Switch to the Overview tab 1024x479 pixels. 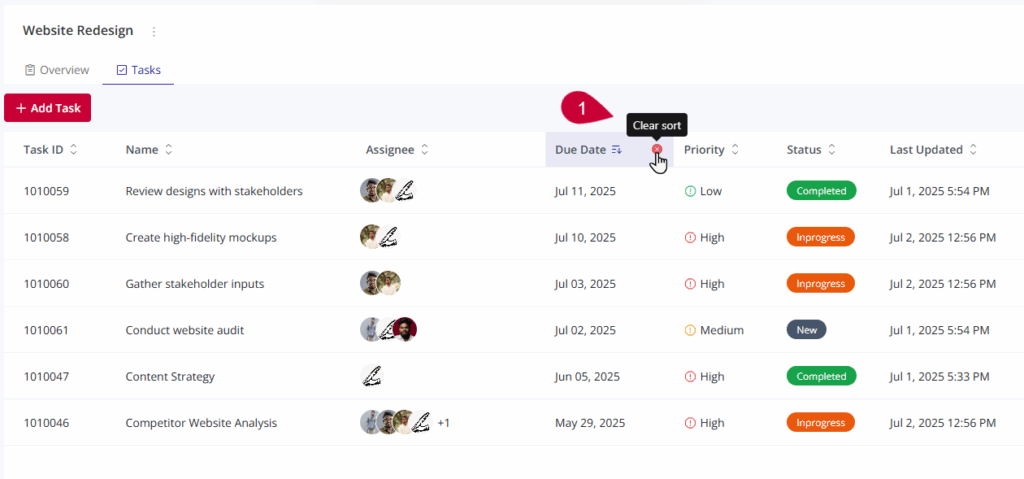coord(57,70)
